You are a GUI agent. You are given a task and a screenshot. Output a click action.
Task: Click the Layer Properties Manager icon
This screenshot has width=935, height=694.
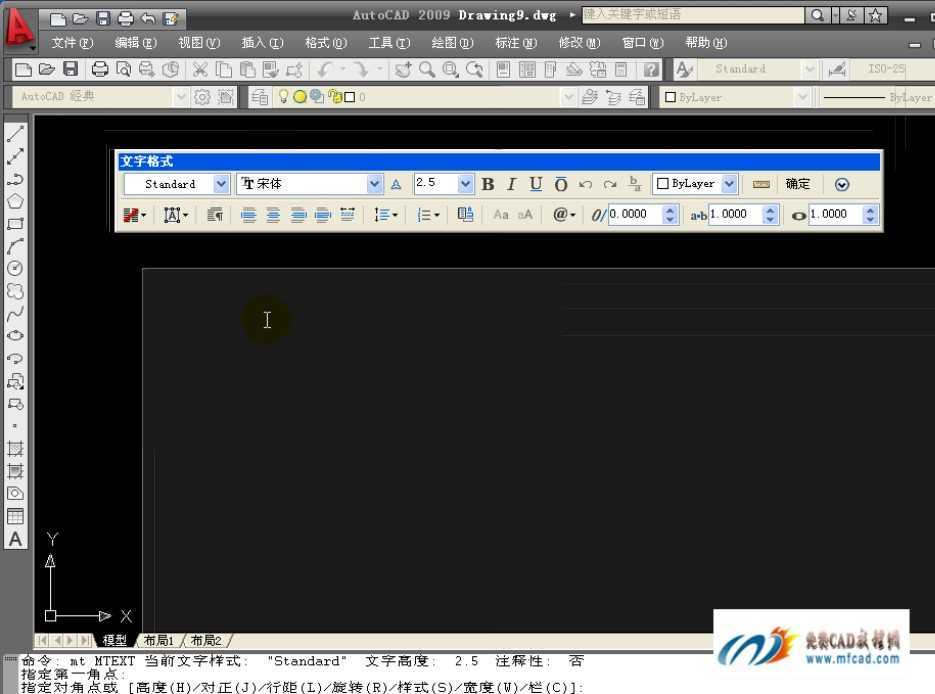tap(259, 97)
